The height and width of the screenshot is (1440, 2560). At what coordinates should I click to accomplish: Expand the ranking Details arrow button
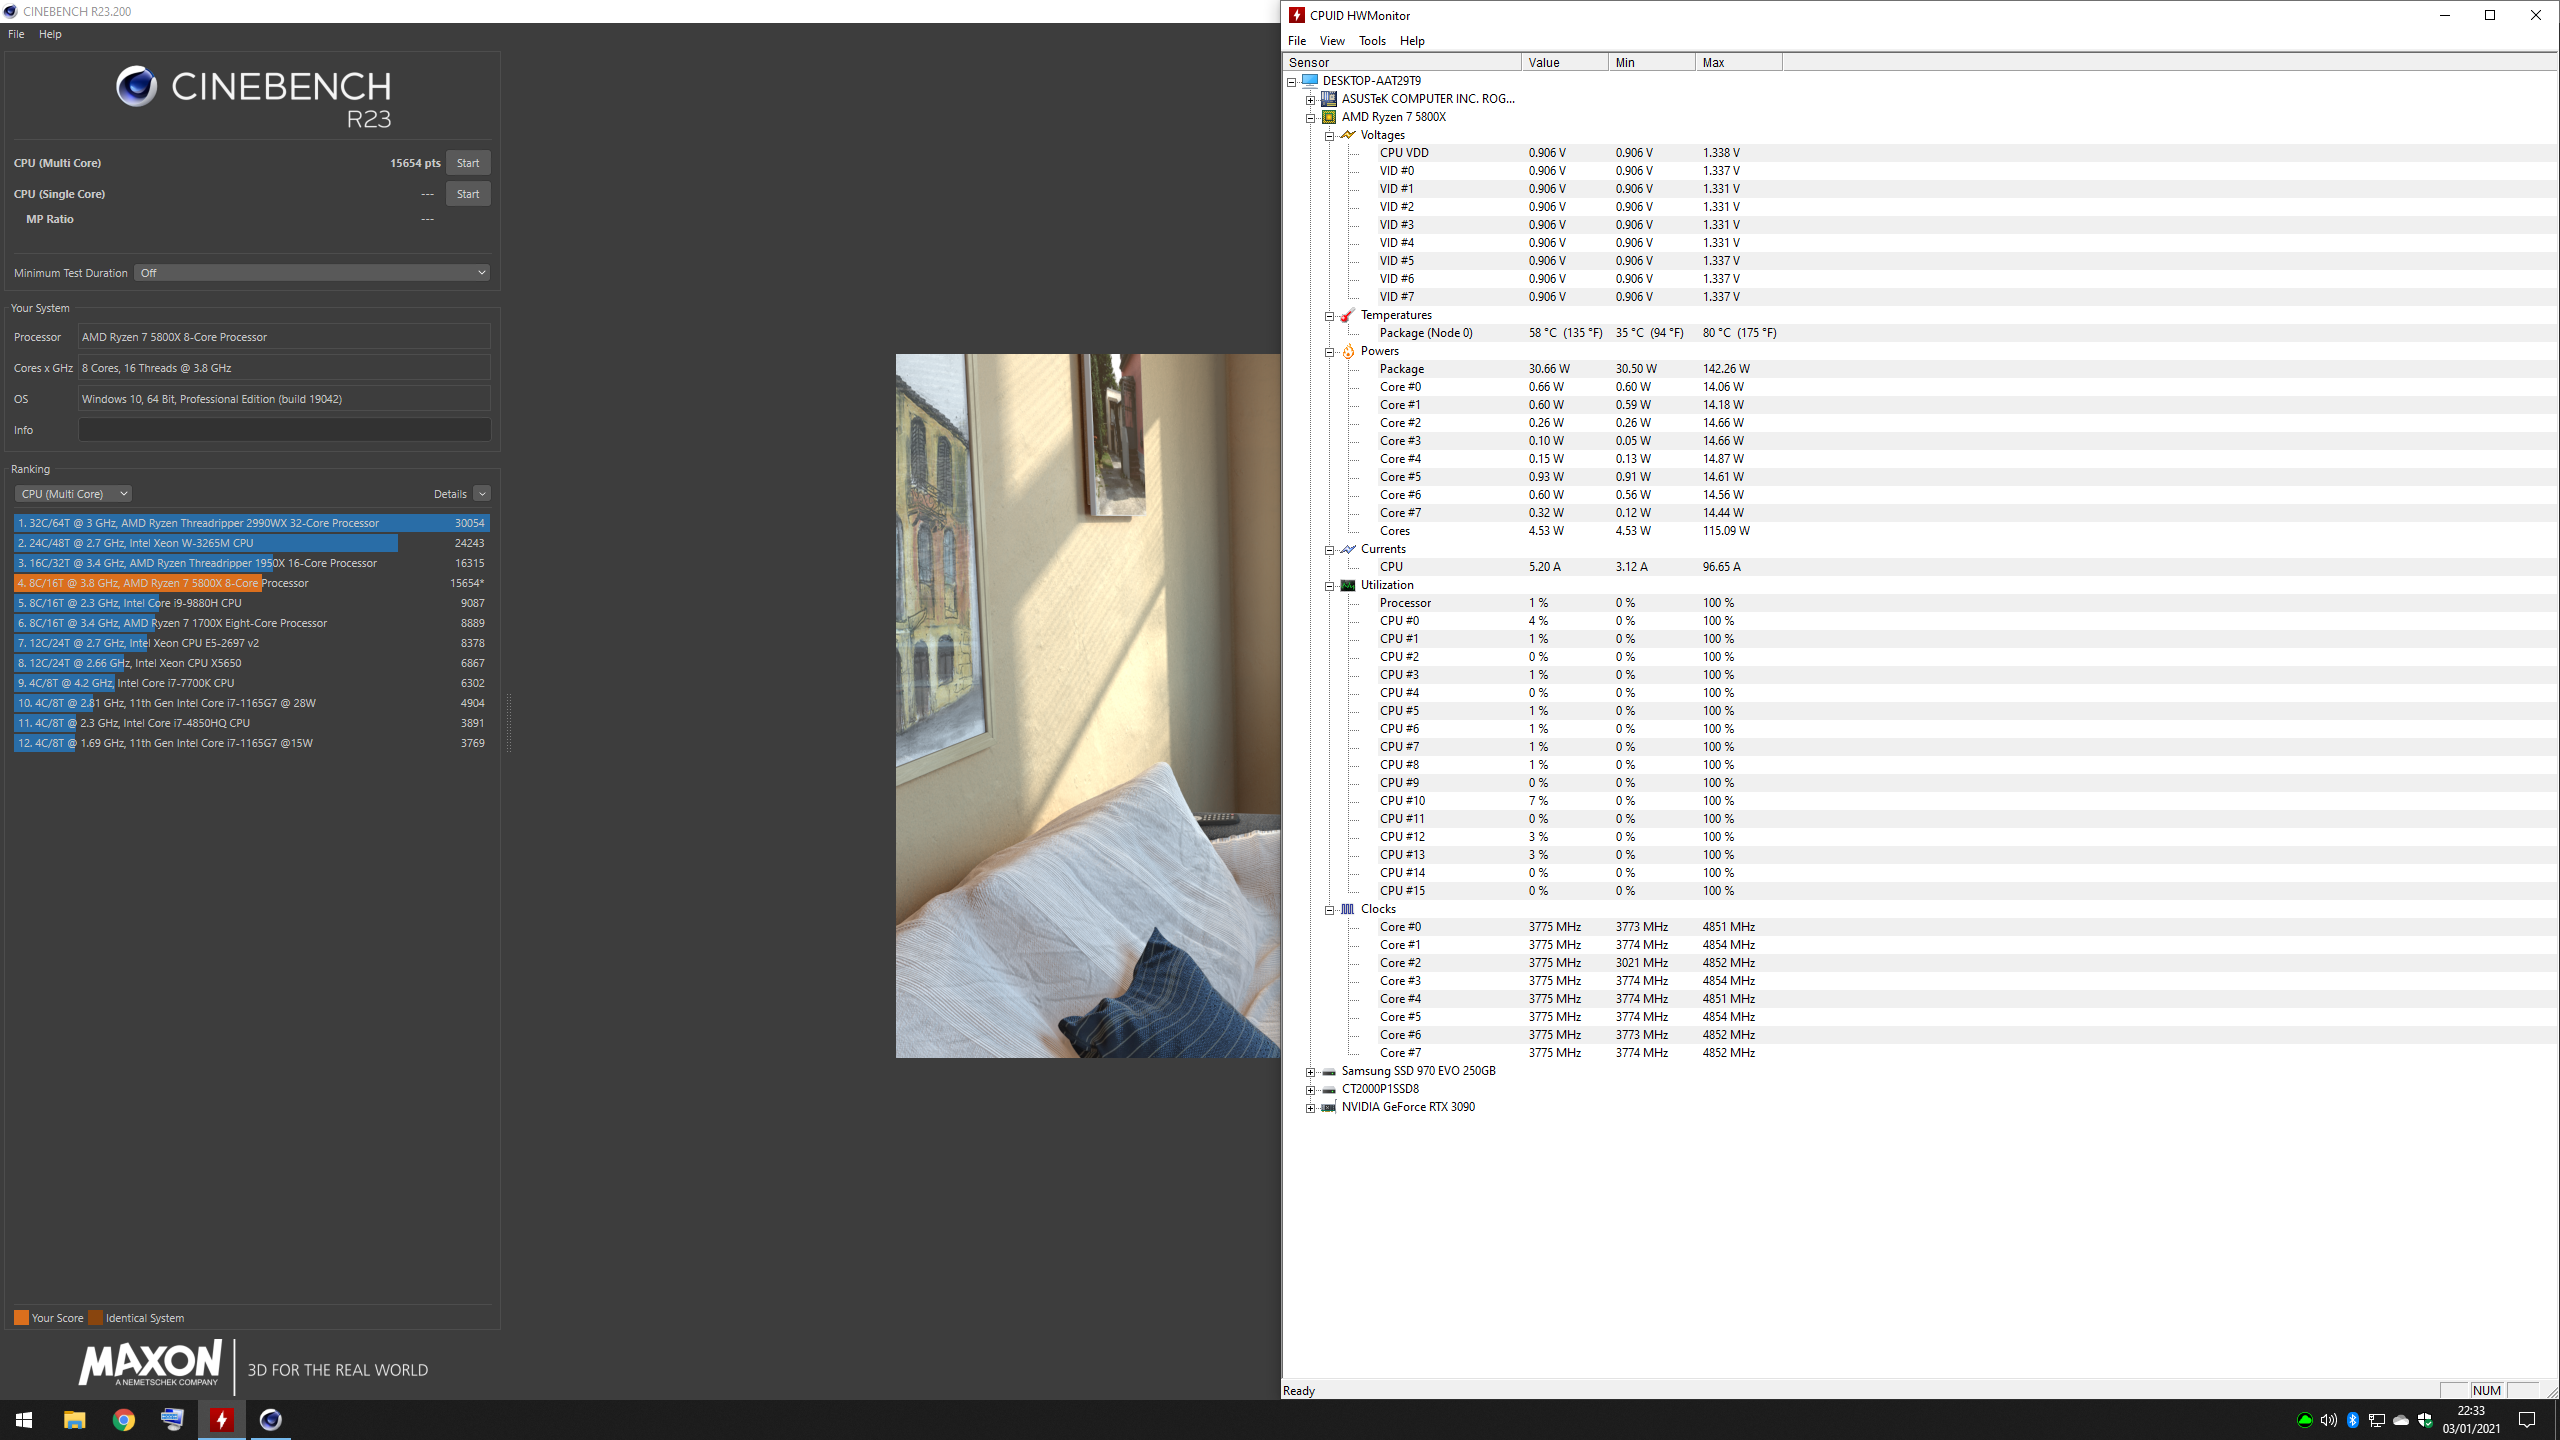(482, 494)
